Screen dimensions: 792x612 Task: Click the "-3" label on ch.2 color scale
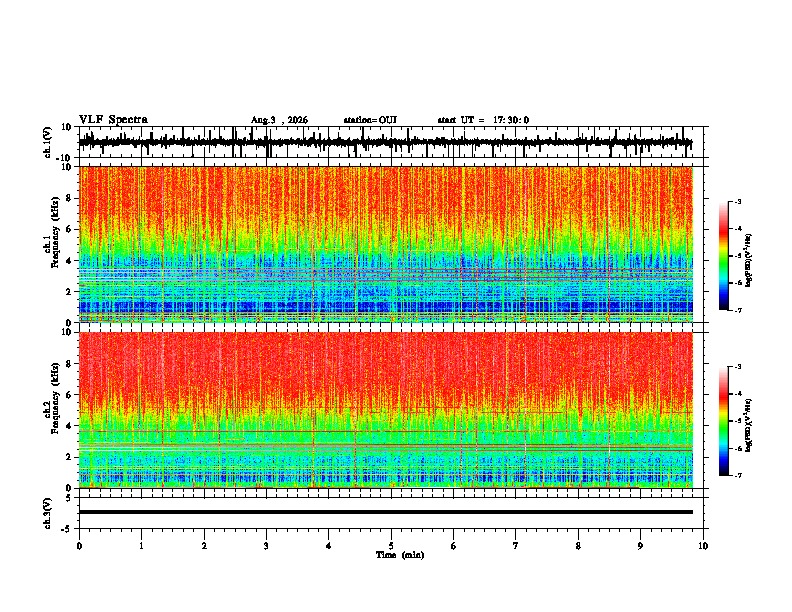tap(737, 367)
